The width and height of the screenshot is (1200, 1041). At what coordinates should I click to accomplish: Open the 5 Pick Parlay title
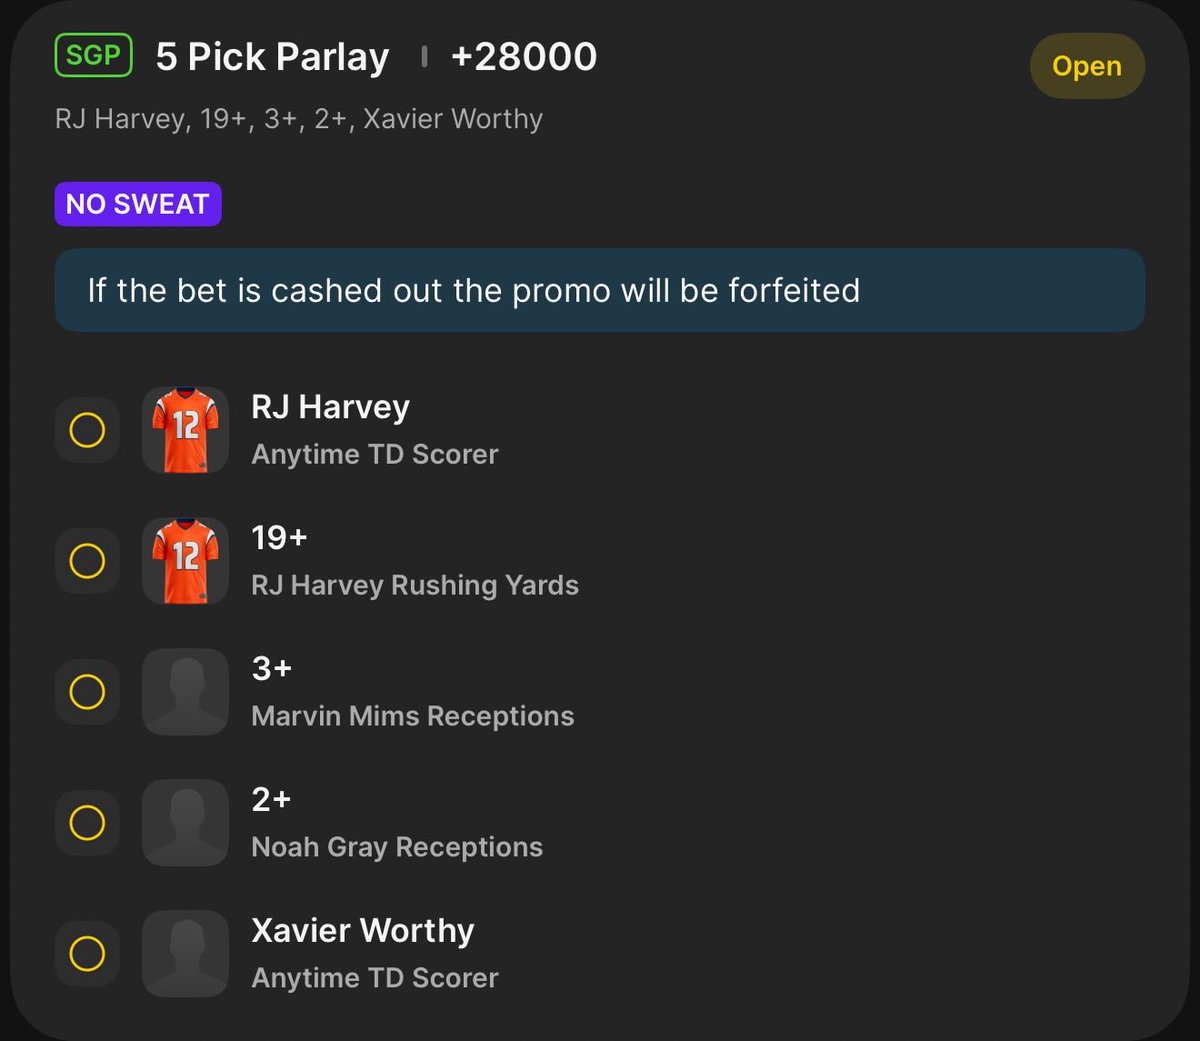[x=272, y=57]
